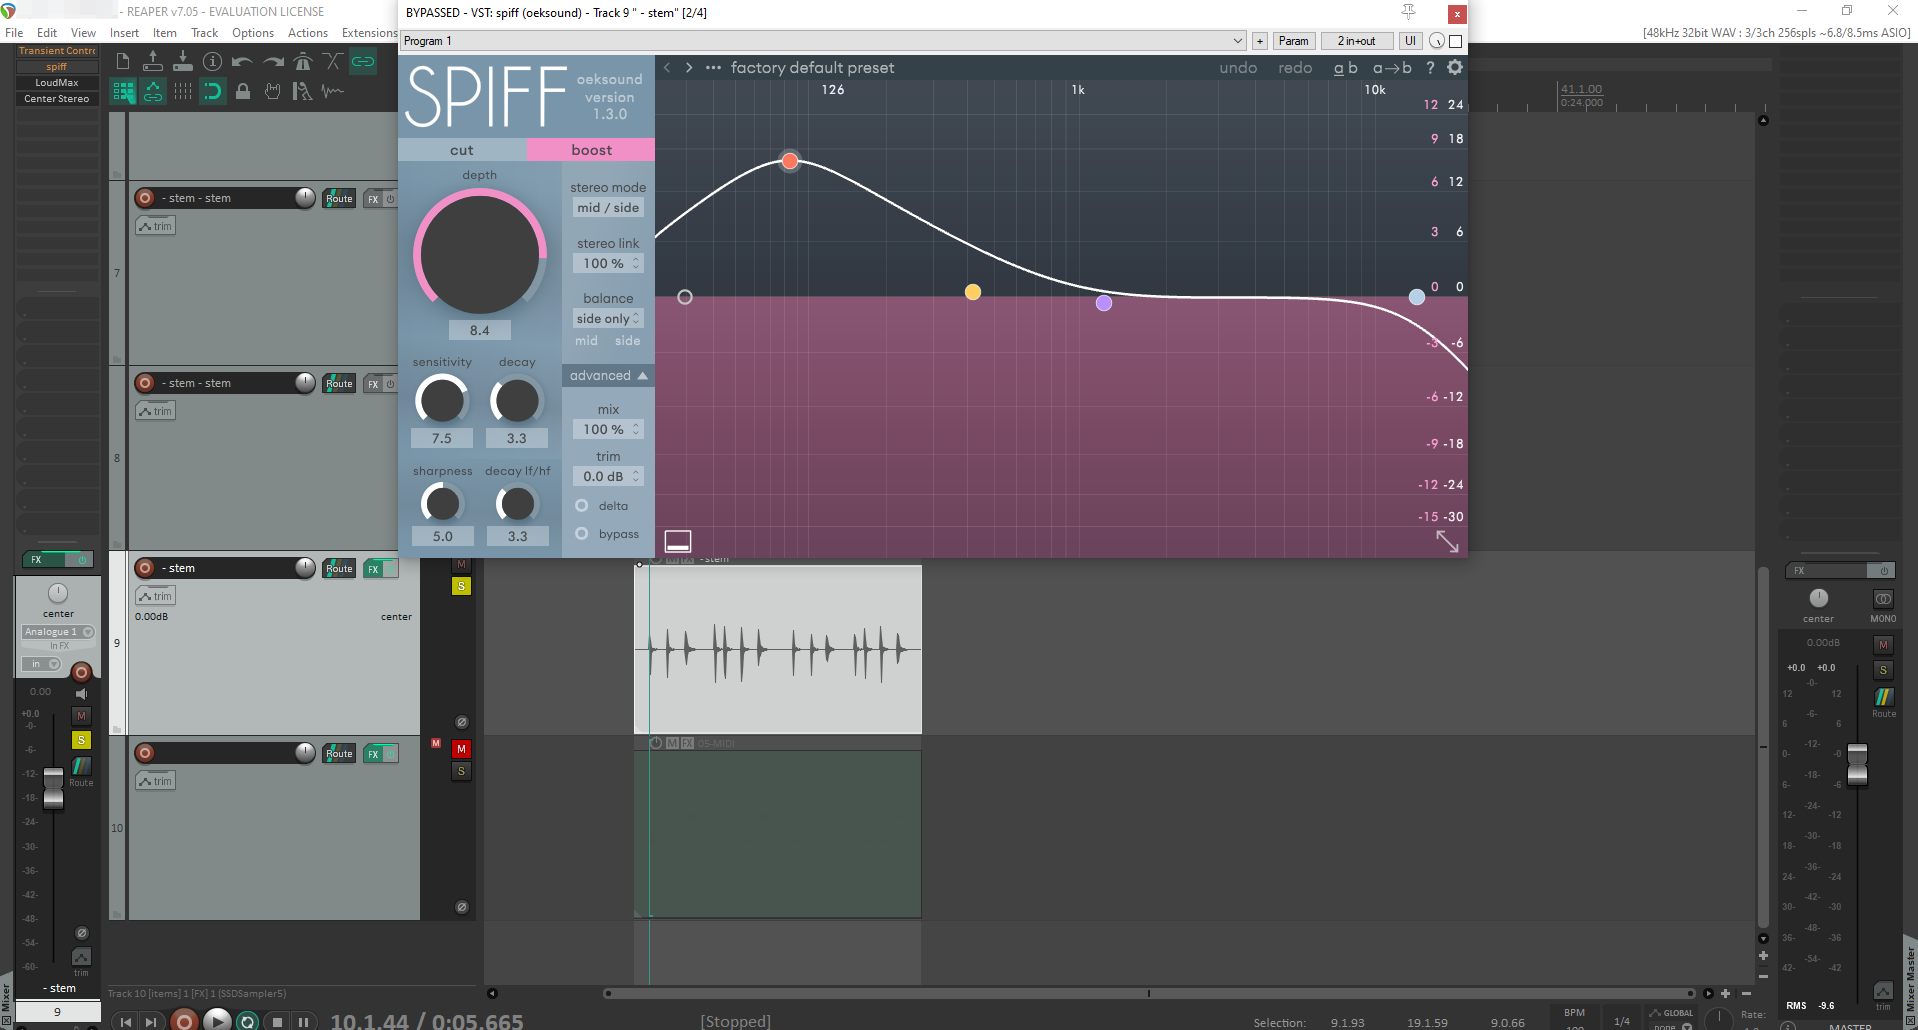
Task: Click the Play transport button
Action: [x=217, y=1021]
